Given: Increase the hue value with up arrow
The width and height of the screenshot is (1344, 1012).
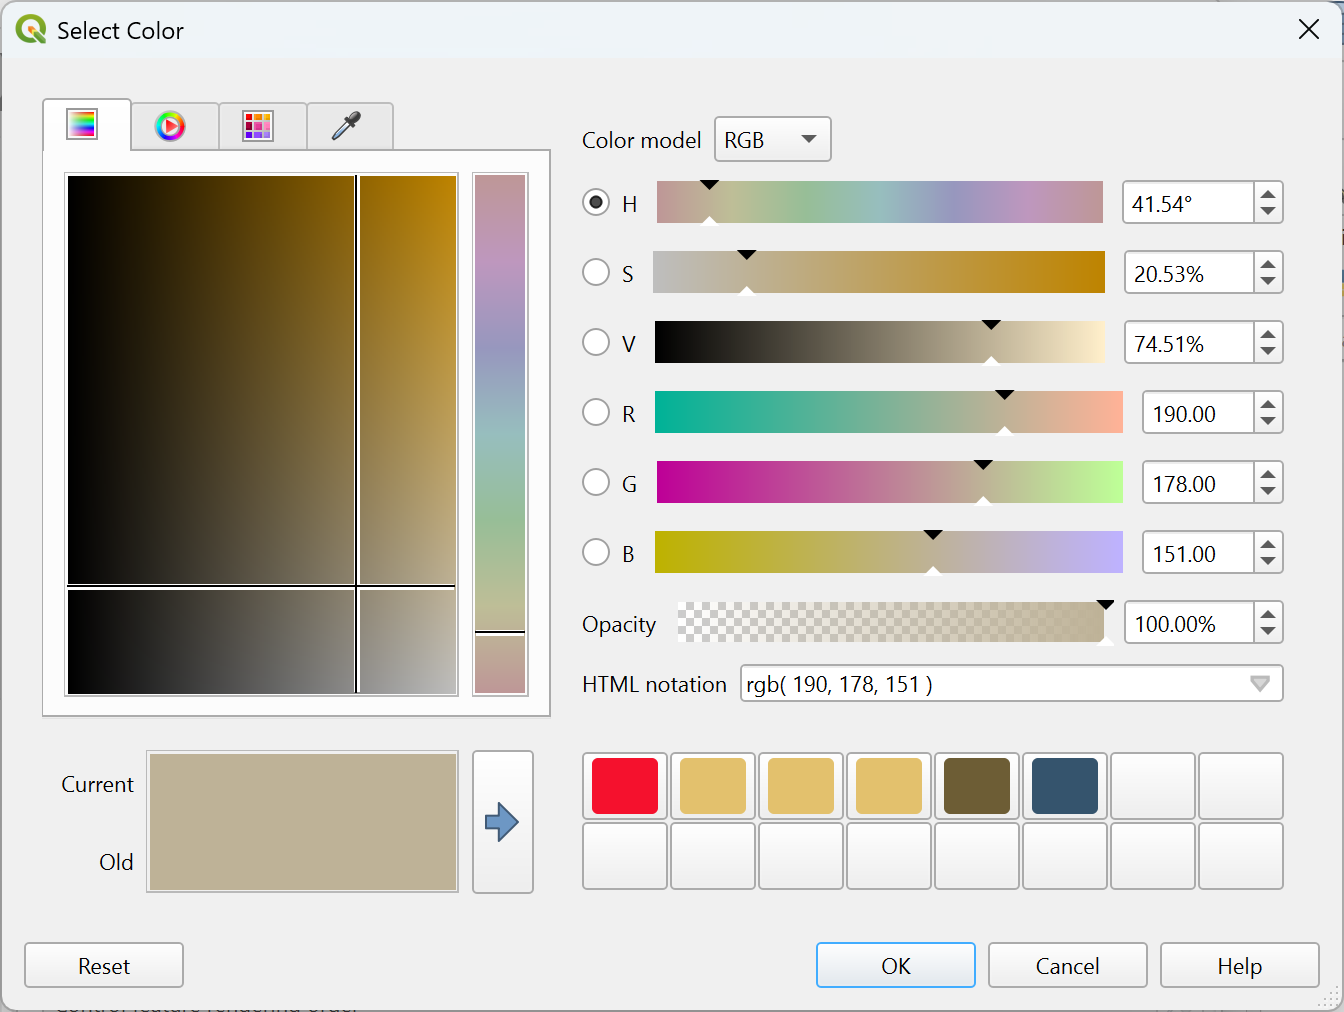Looking at the screenshot, I should (1268, 194).
